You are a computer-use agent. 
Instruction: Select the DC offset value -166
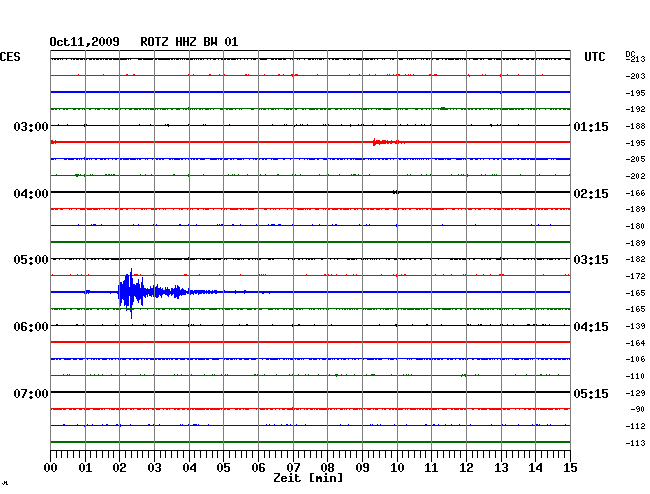click(x=635, y=193)
